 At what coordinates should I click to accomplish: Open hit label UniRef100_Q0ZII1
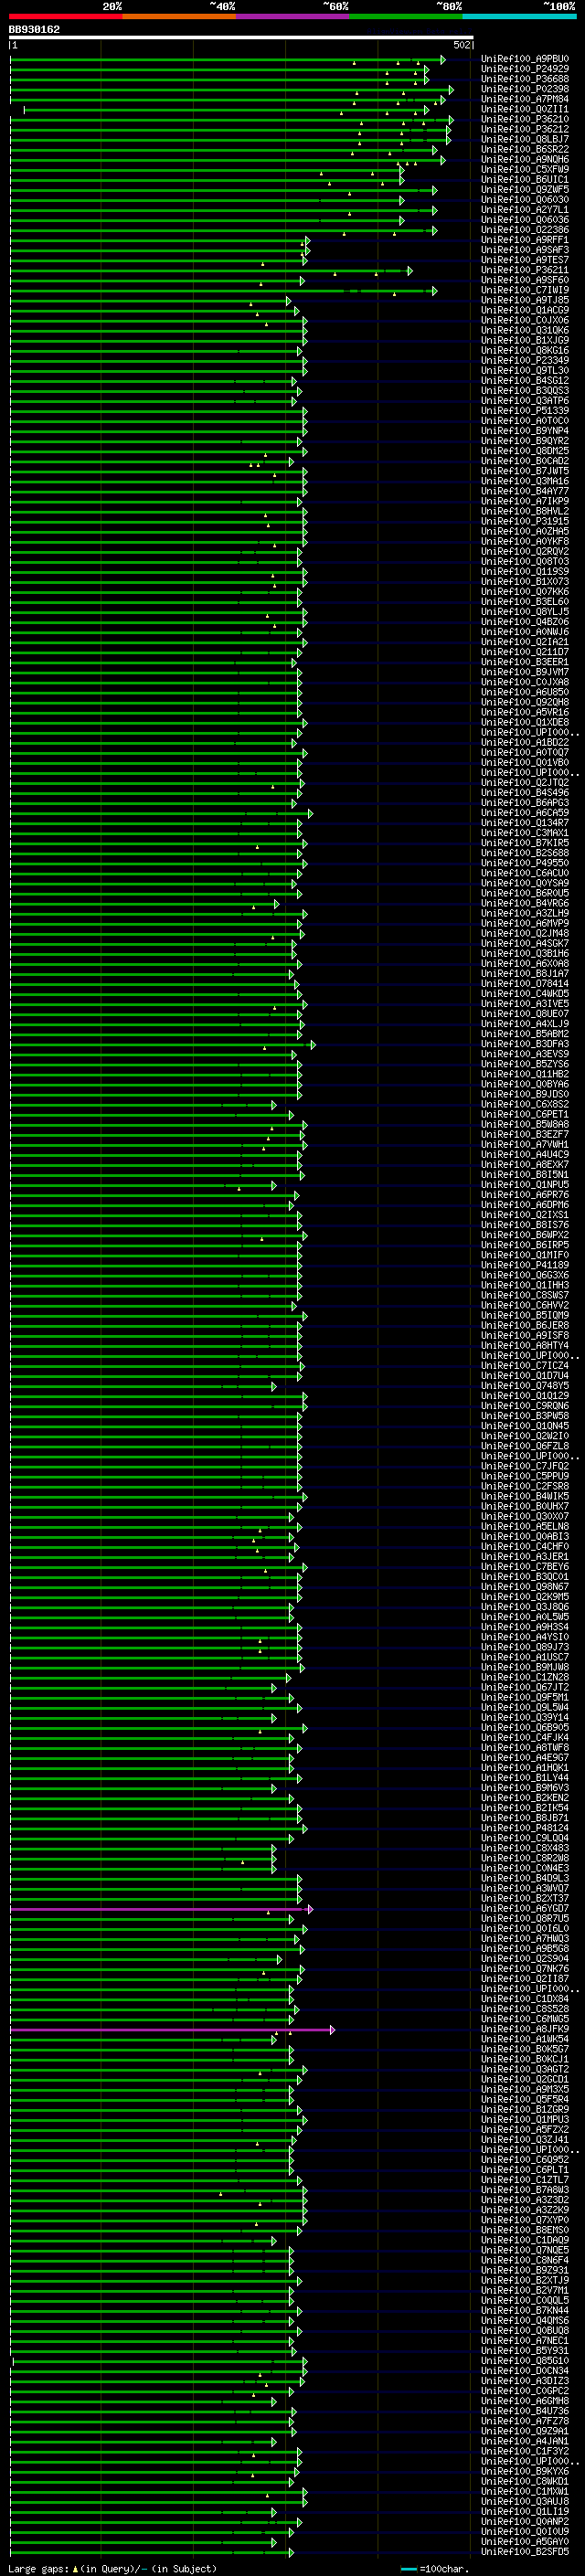click(525, 109)
